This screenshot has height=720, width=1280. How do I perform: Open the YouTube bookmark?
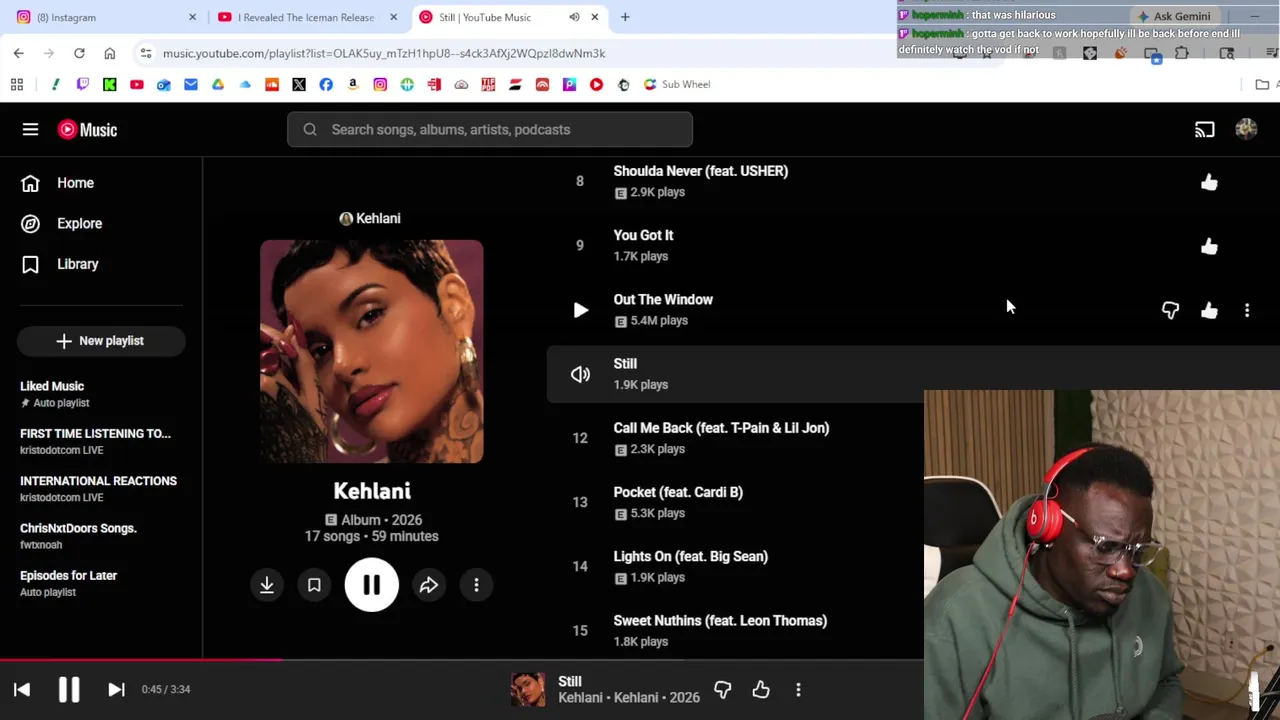point(137,84)
